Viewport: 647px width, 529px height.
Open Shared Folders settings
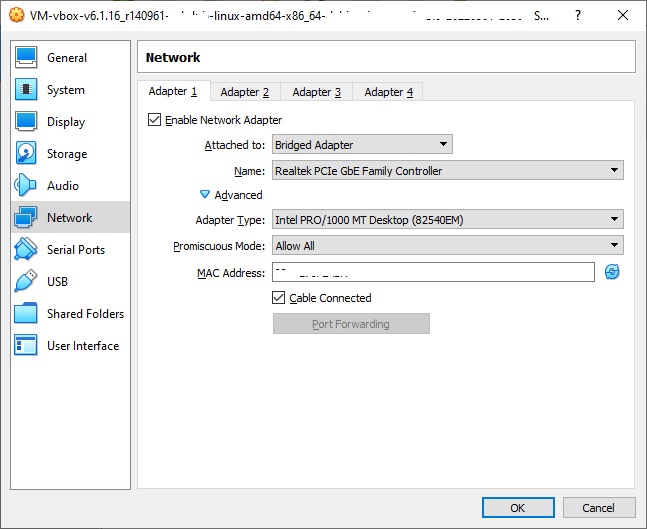point(71,313)
